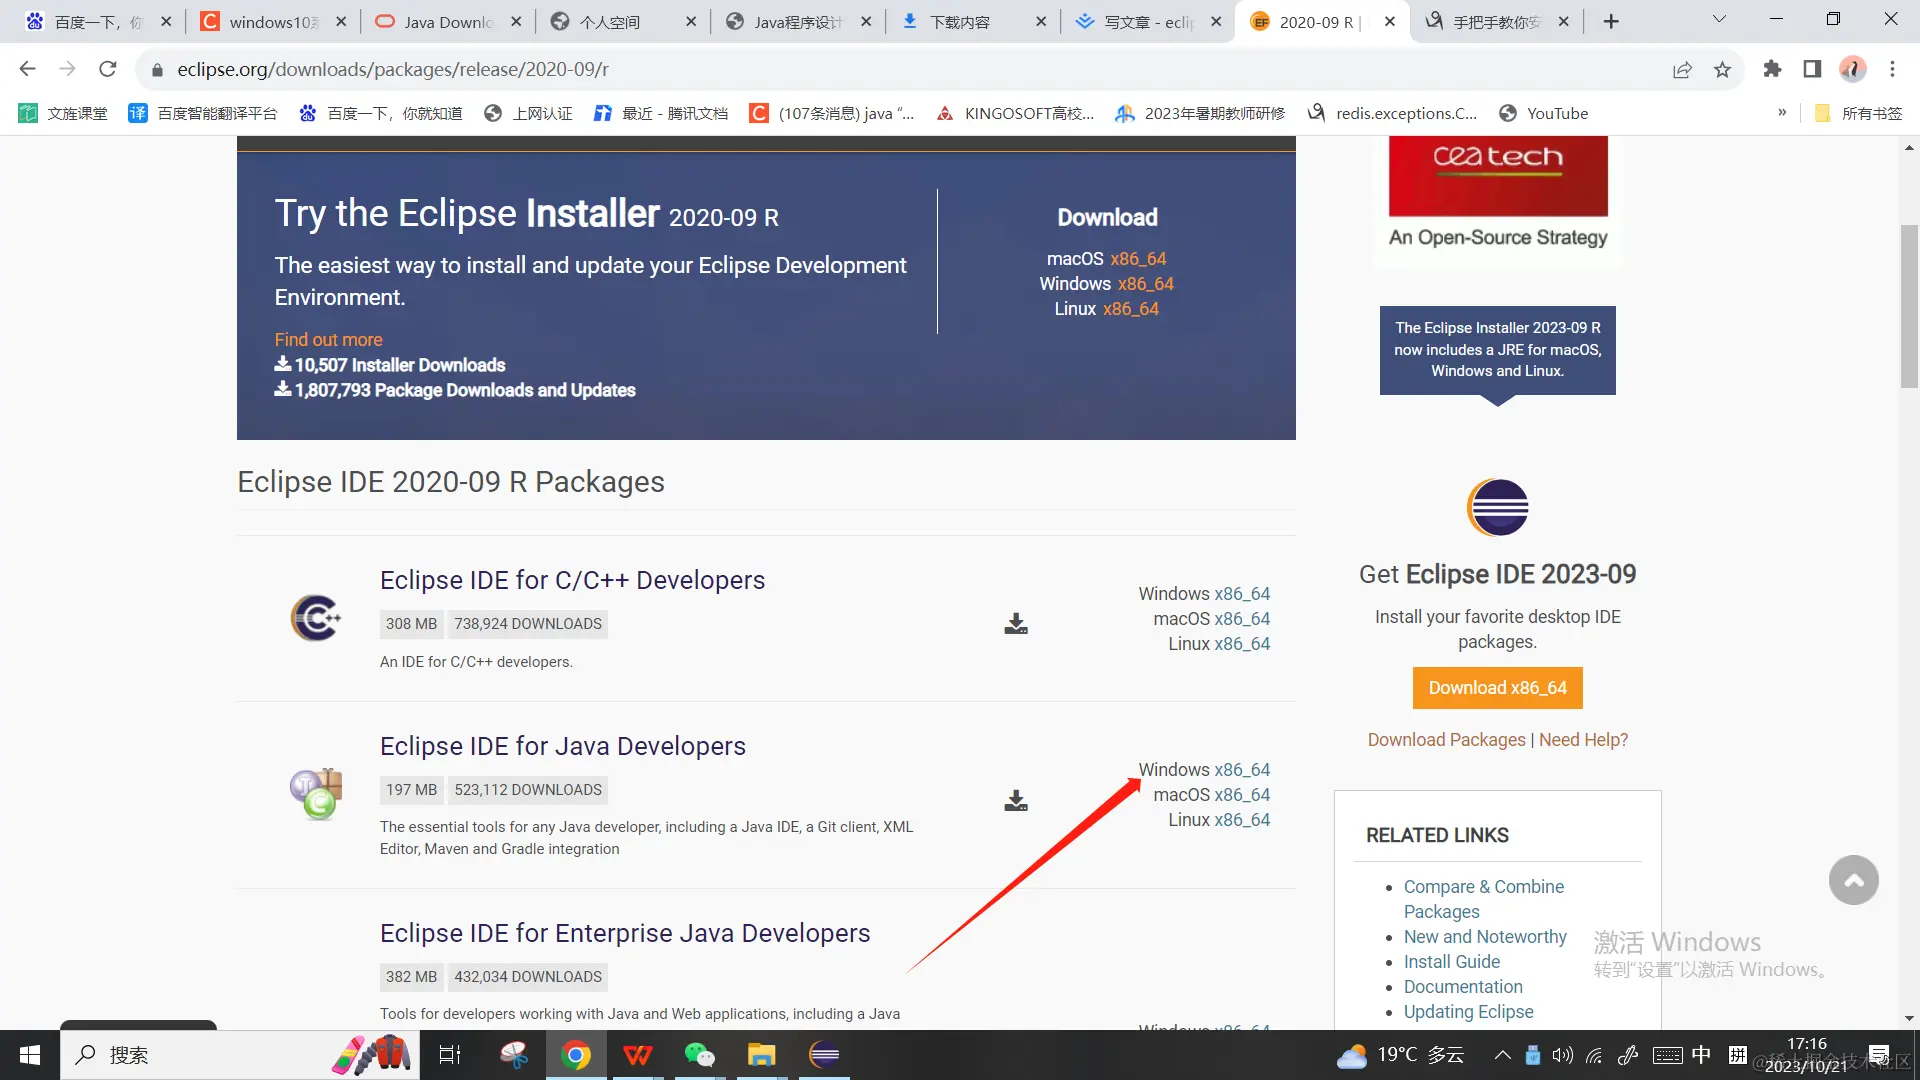
Task: Reload the page using the refresh icon
Action: [108, 69]
